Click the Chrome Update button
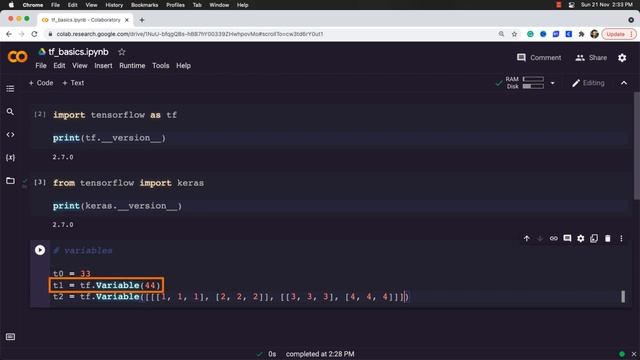The height and width of the screenshot is (360, 640). (619, 34)
